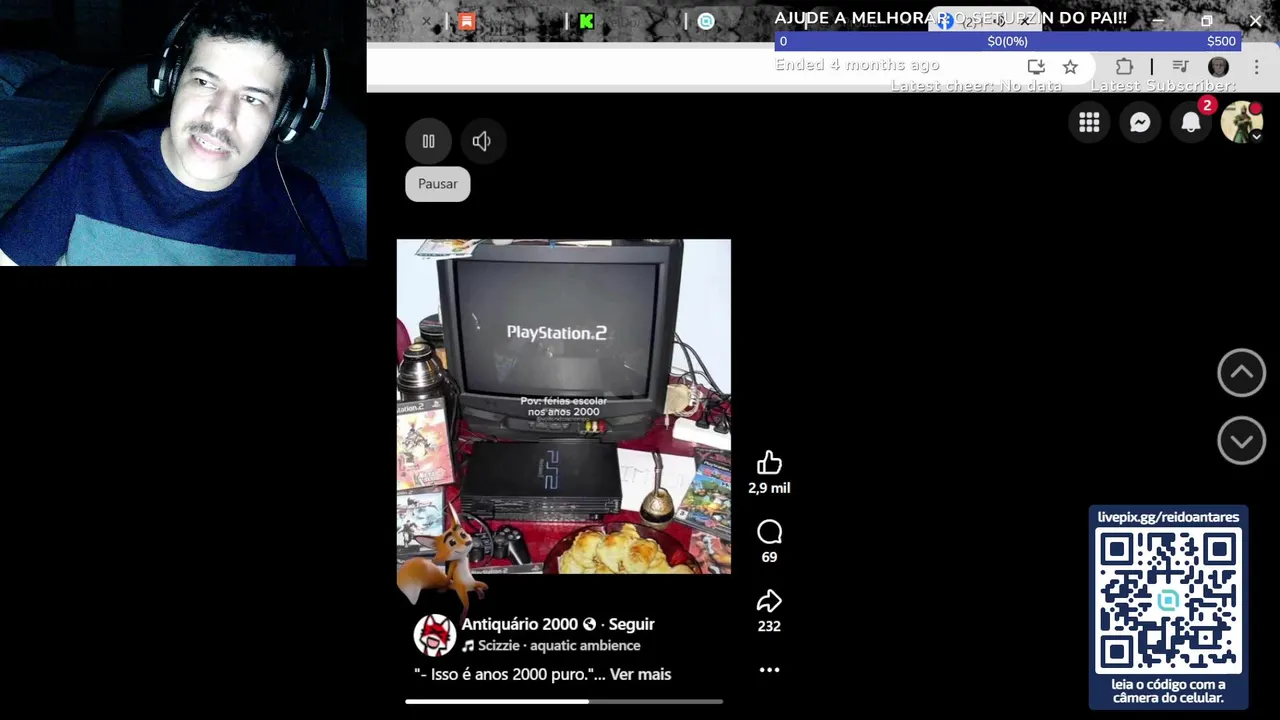Expand the caption with Ver mais

[x=640, y=674]
